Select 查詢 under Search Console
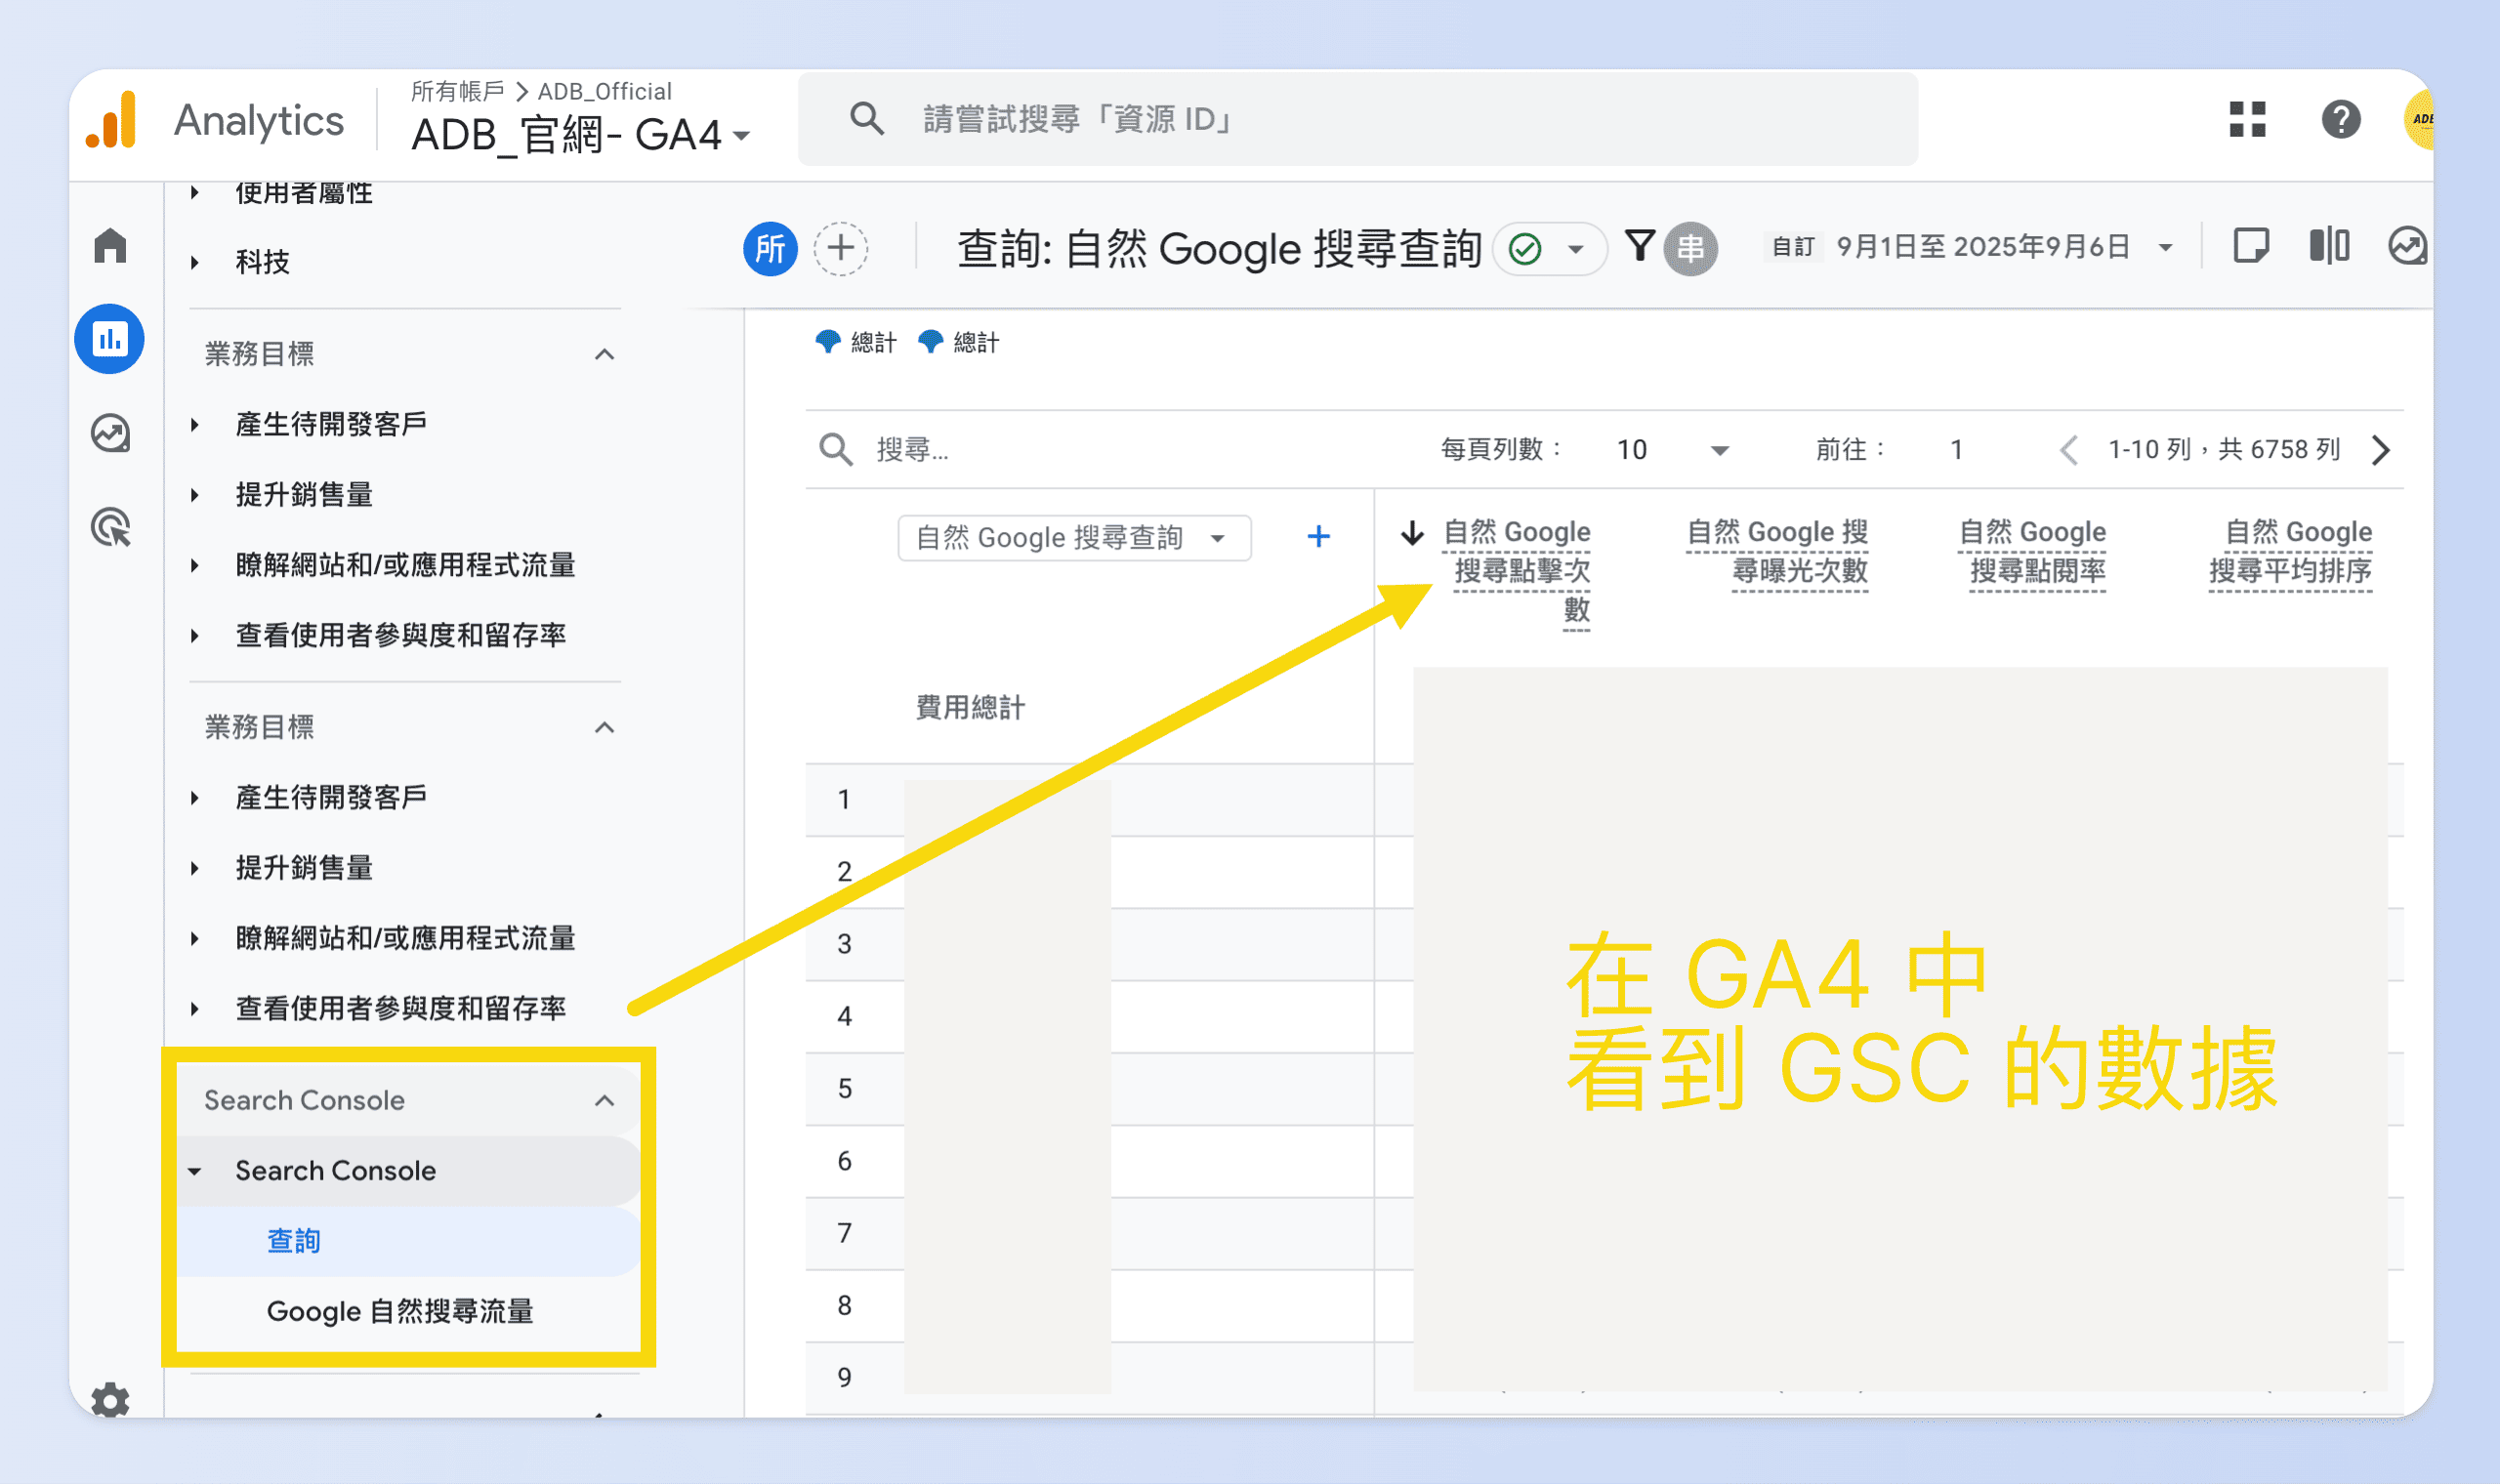This screenshot has height=1484, width=2500. point(293,1240)
